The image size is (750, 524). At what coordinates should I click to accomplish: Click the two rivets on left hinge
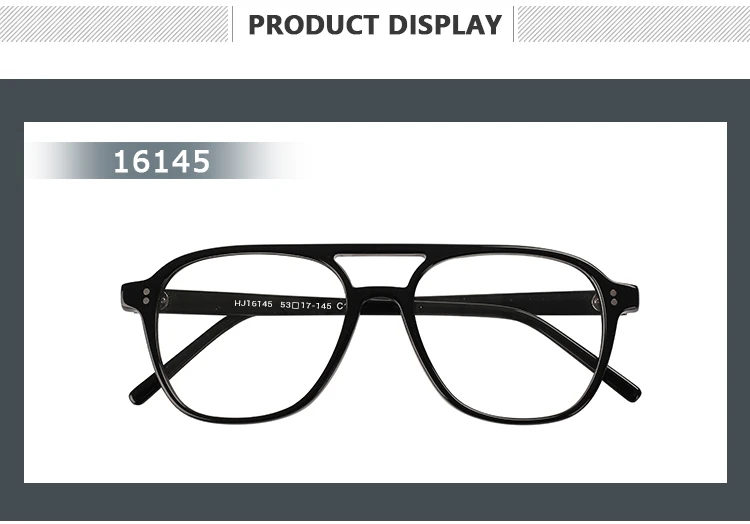tap(146, 296)
